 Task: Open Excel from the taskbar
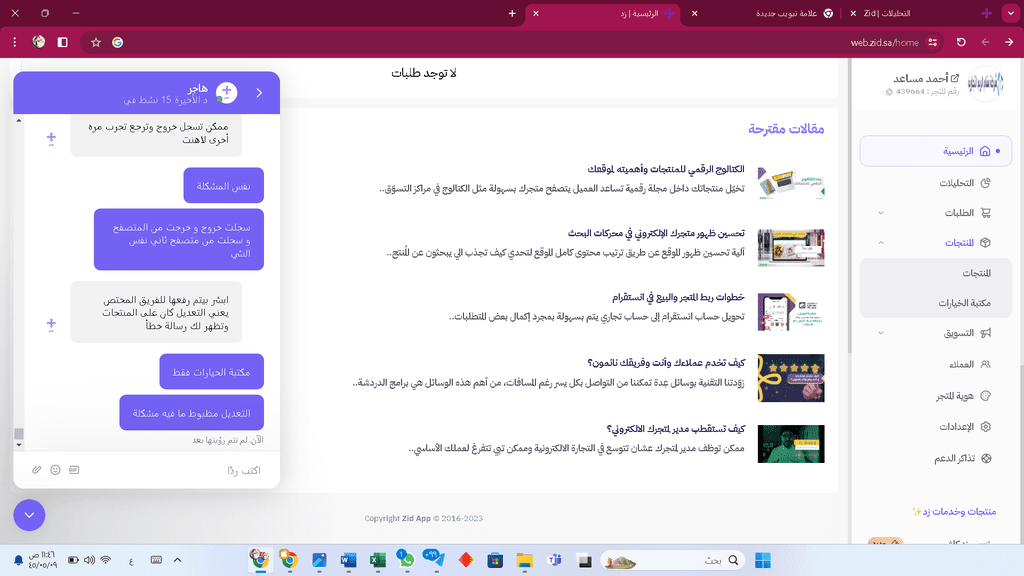[377, 560]
